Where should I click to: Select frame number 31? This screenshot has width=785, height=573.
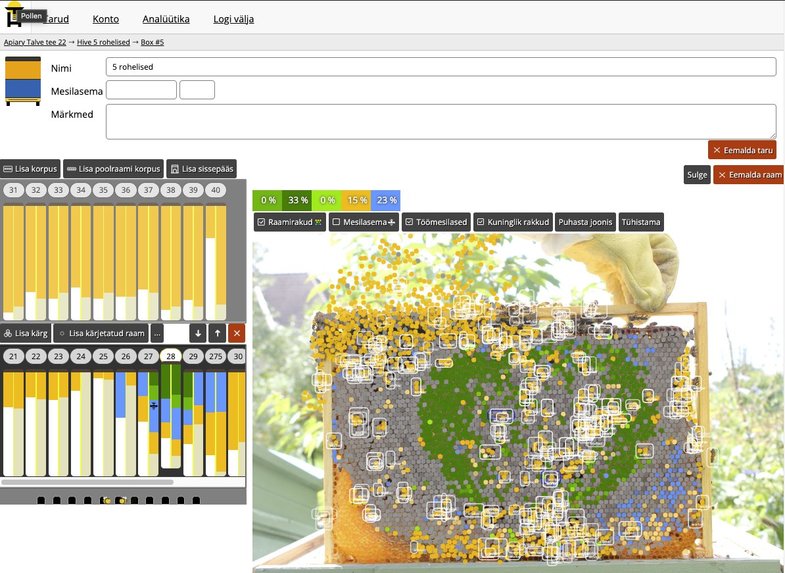pos(14,190)
